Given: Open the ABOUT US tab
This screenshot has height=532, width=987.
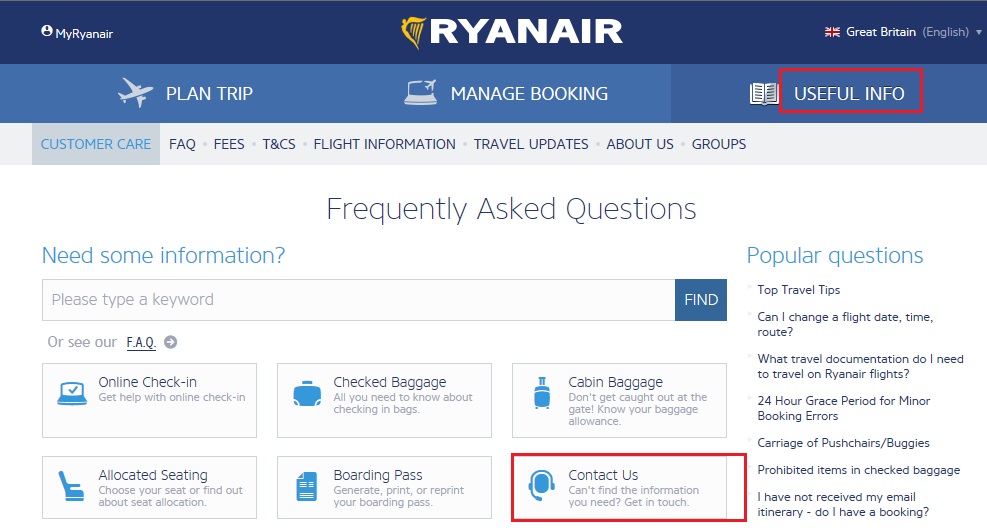Looking at the screenshot, I should tap(640, 144).
